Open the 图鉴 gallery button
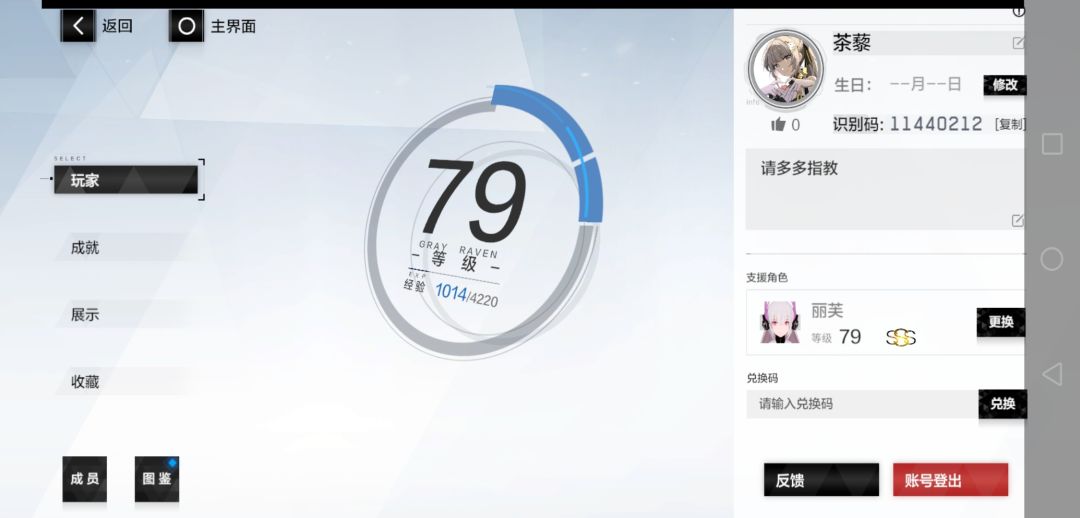1080x518 pixels. click(157, 479)
